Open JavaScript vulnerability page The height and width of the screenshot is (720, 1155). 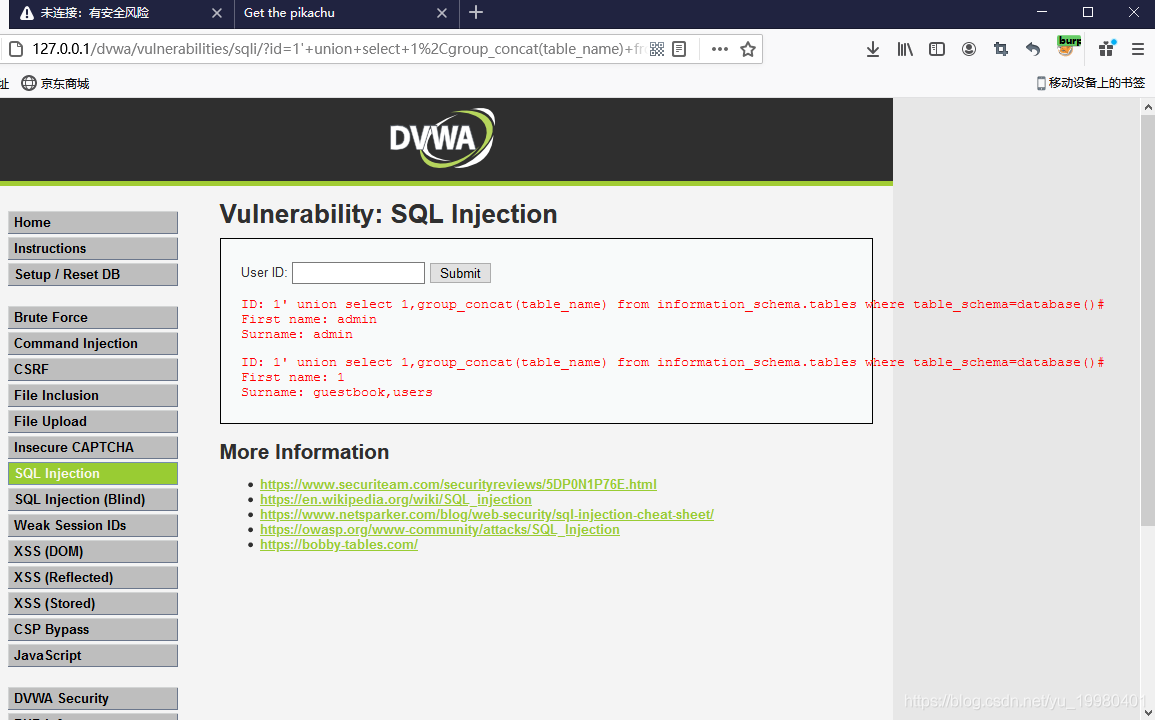[x=93, y=655]
